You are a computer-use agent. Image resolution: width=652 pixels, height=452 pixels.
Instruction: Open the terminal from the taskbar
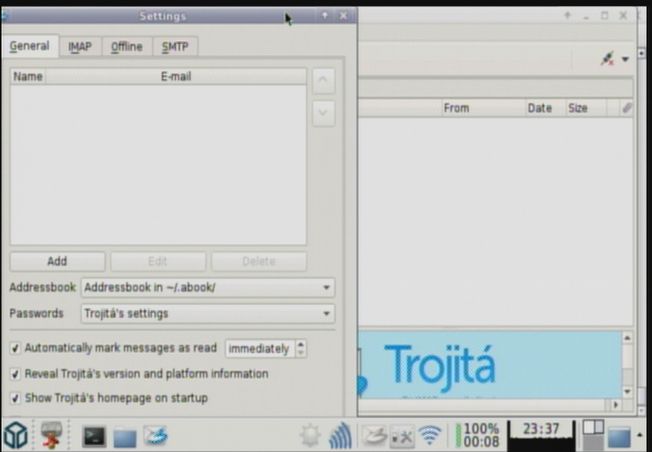[94, 436]
